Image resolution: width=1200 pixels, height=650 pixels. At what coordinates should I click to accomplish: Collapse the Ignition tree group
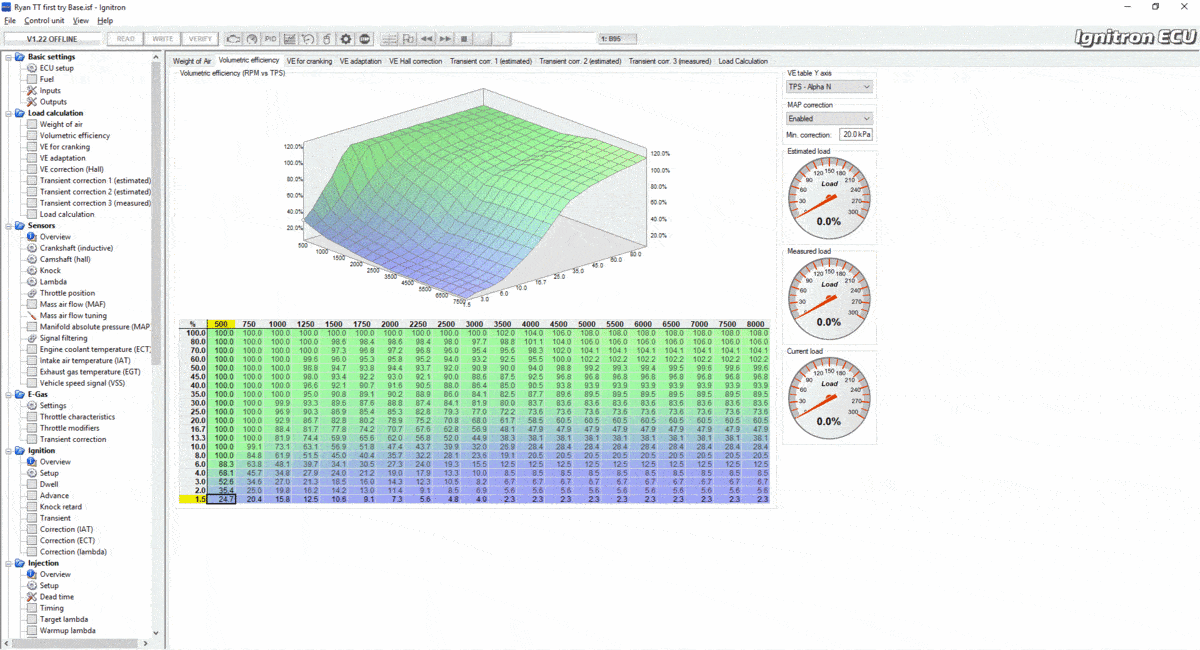tap(8, 451)
